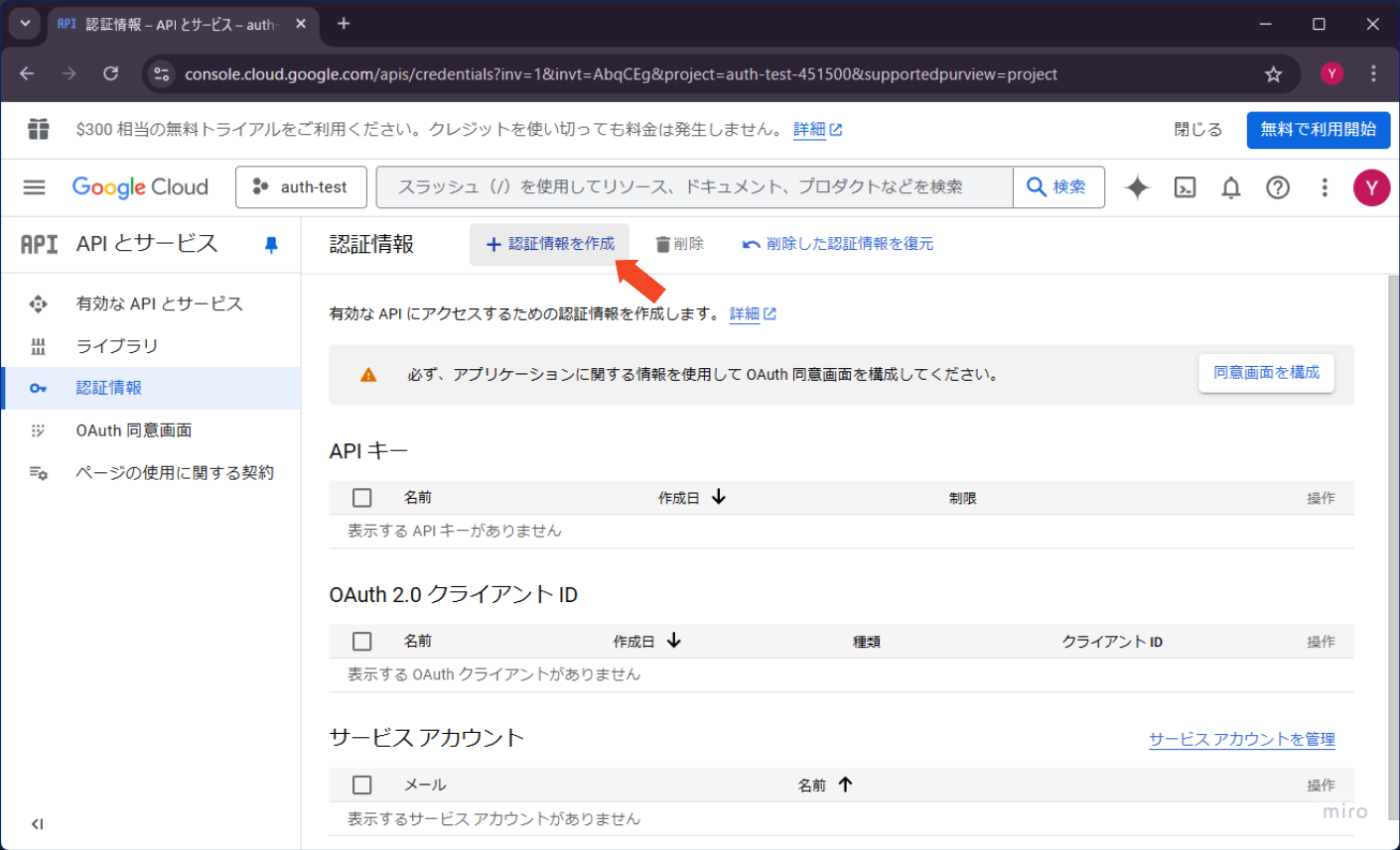Open Chrome profile avatar in toolbar

[x=1331, y=73]
